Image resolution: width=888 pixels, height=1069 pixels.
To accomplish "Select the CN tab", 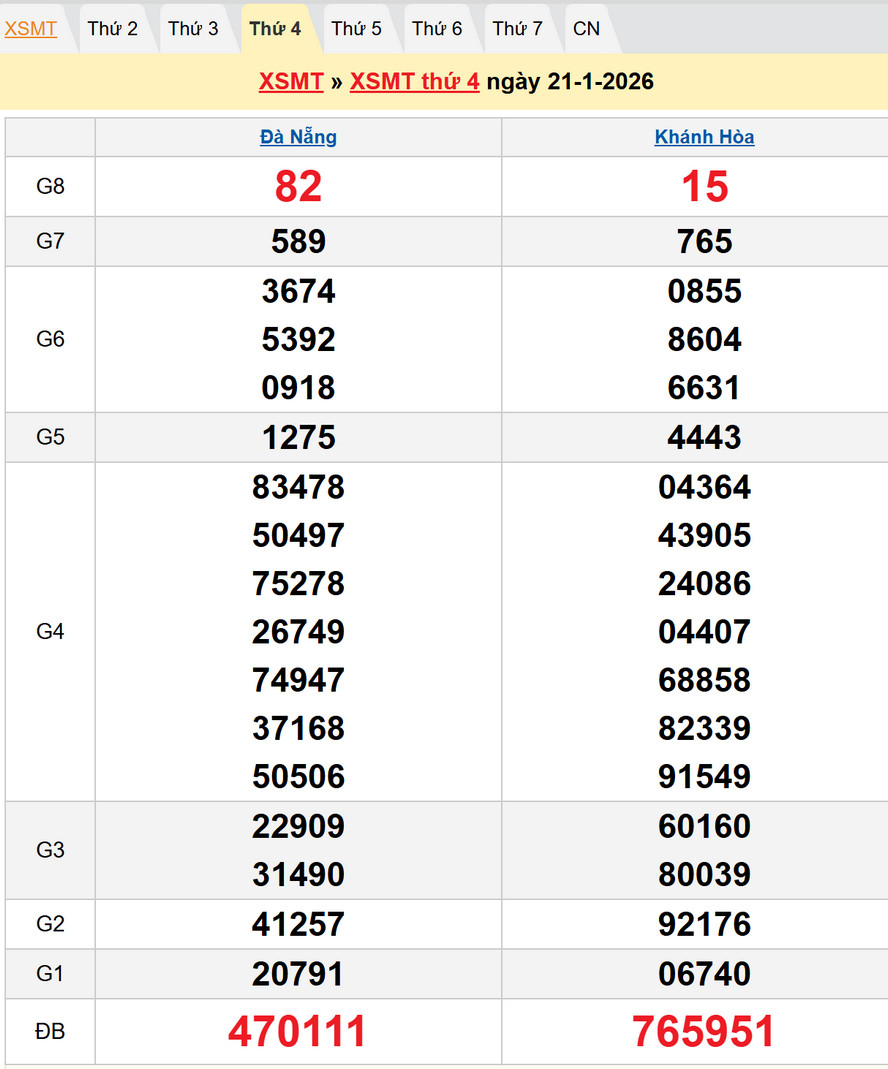I will 587,29.
